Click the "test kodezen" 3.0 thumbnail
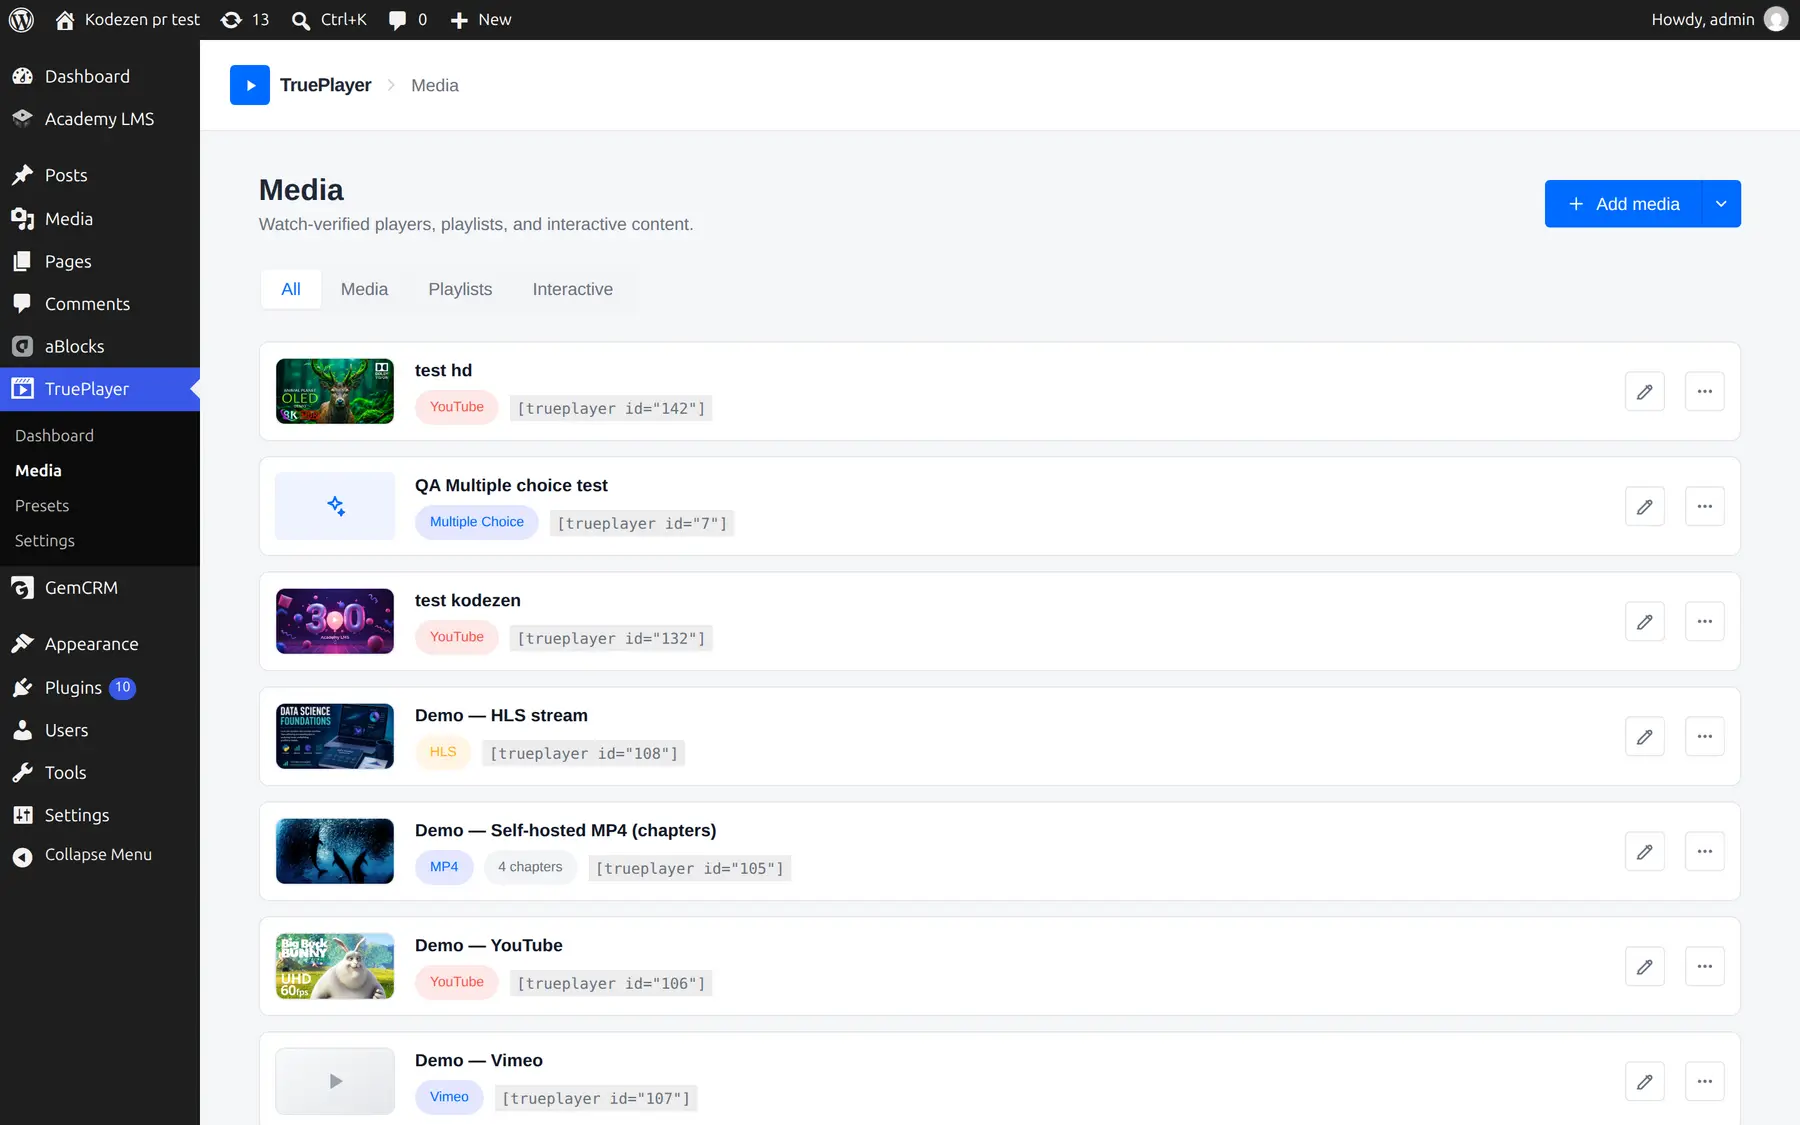 (x=335, y=621)
